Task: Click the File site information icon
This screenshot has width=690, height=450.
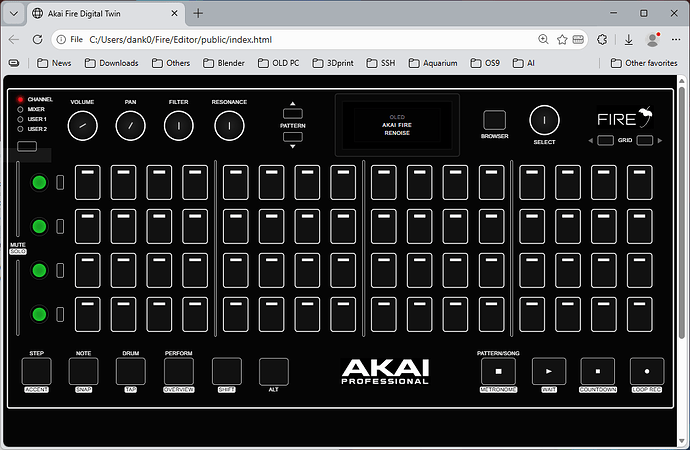Action: [62, 40]
